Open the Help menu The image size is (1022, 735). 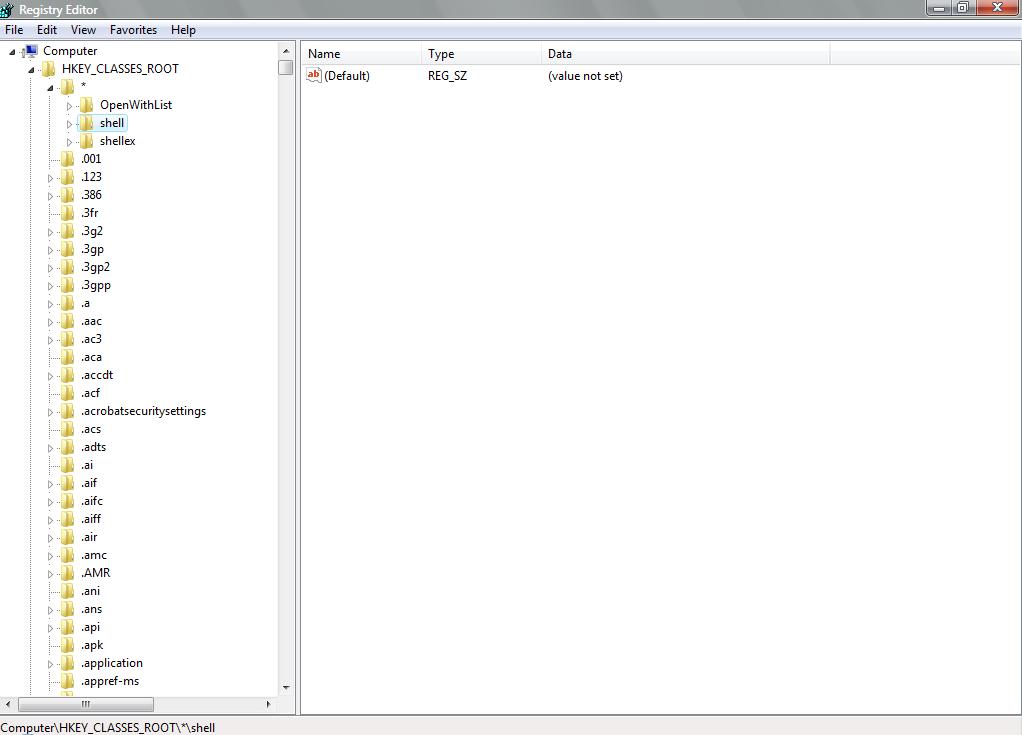pos(183,30)
